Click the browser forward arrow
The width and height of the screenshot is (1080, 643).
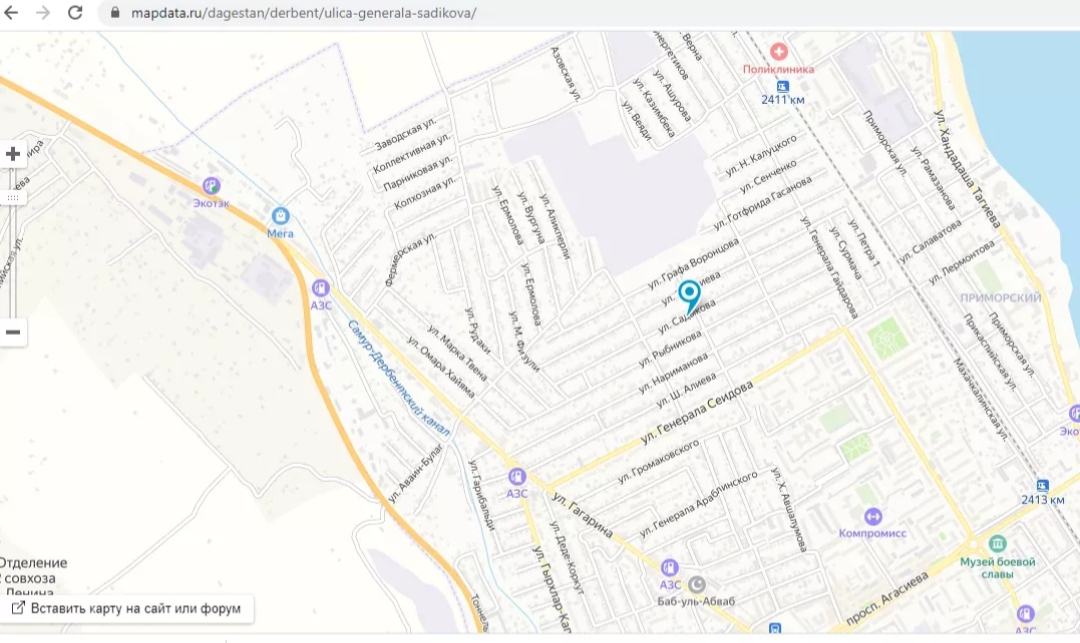pos(43,12)
